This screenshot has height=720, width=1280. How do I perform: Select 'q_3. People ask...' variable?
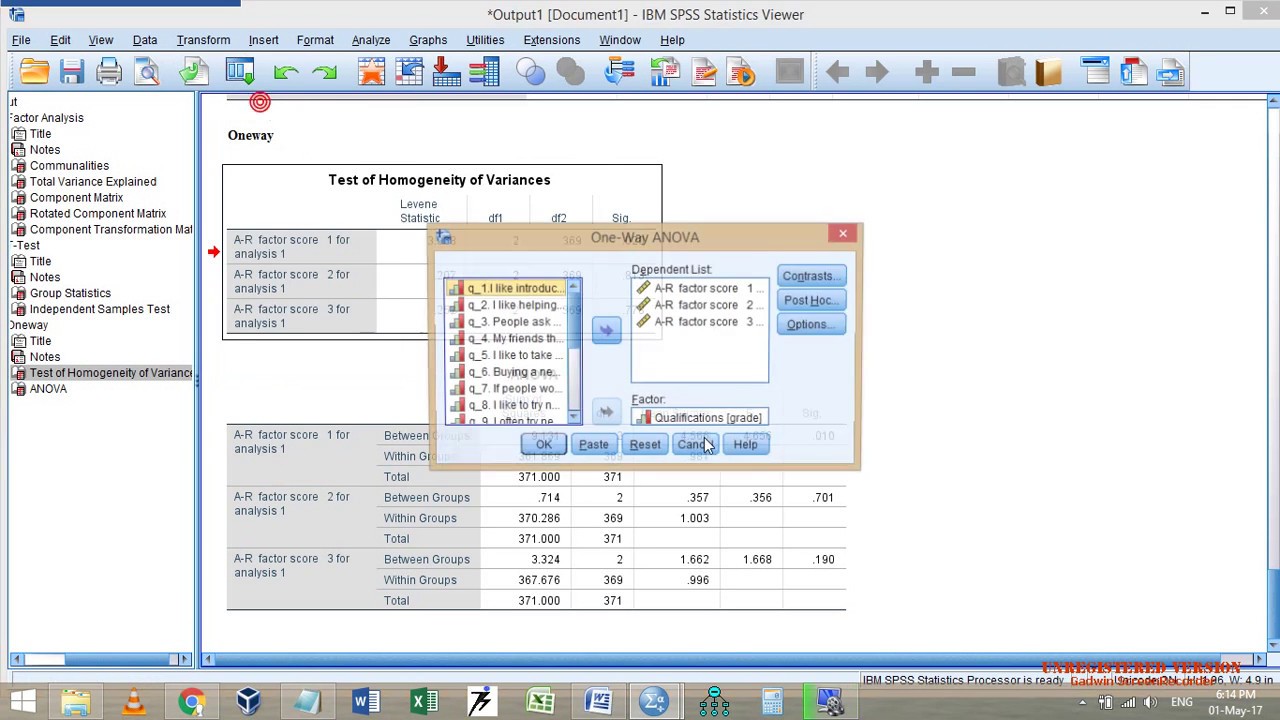507,322
